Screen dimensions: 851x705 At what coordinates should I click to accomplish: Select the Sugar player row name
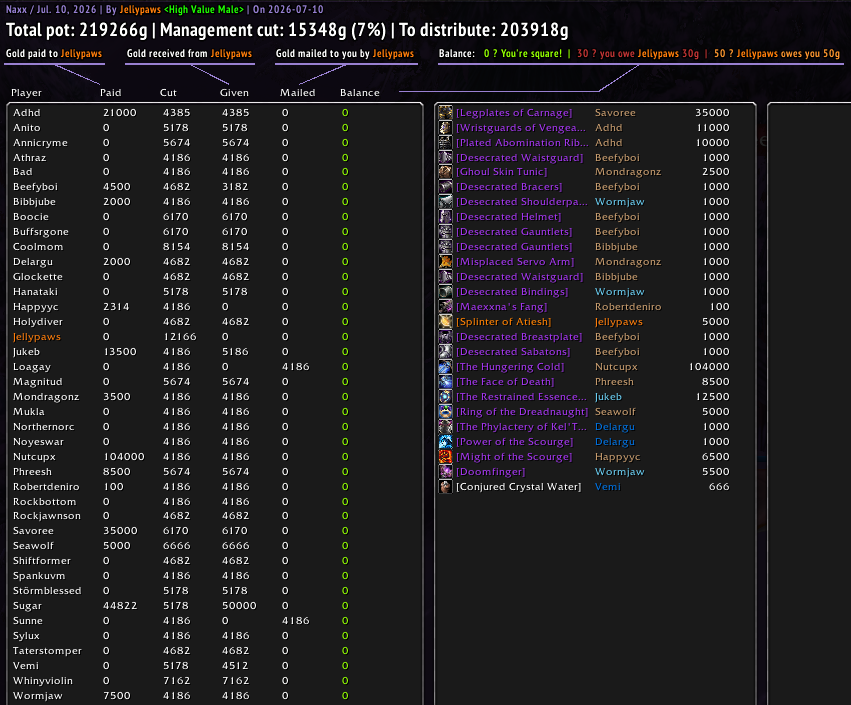tap(27, 606)
